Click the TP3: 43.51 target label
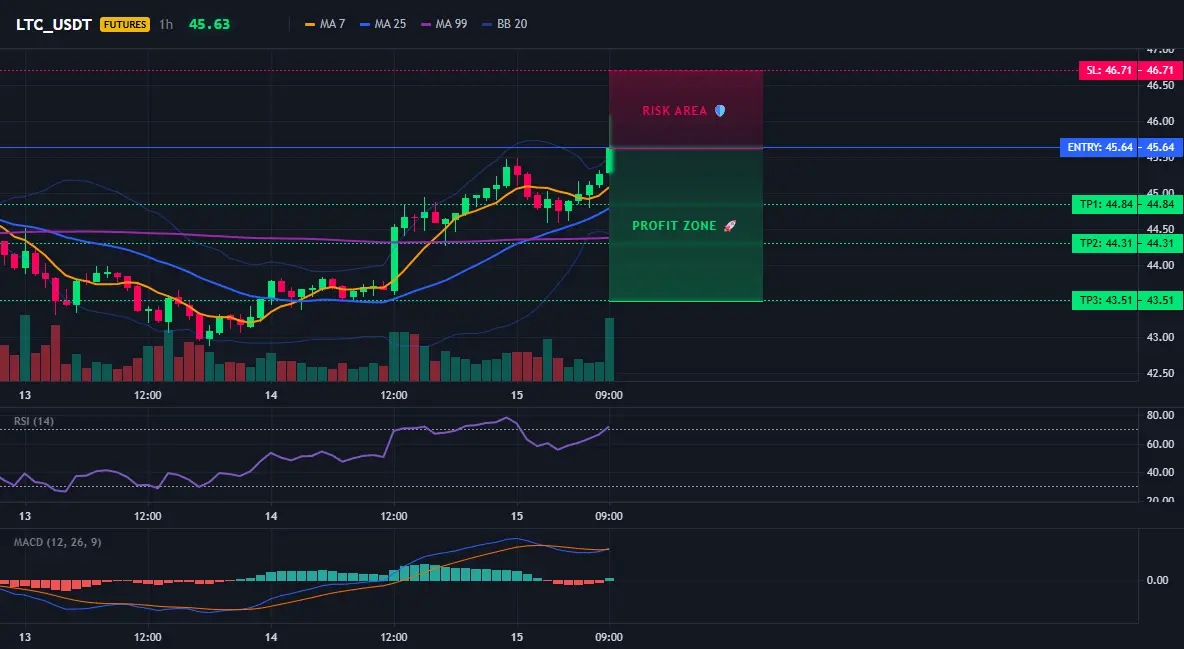The height and width of the screenshot is (649, 1184). (1105, 301)
